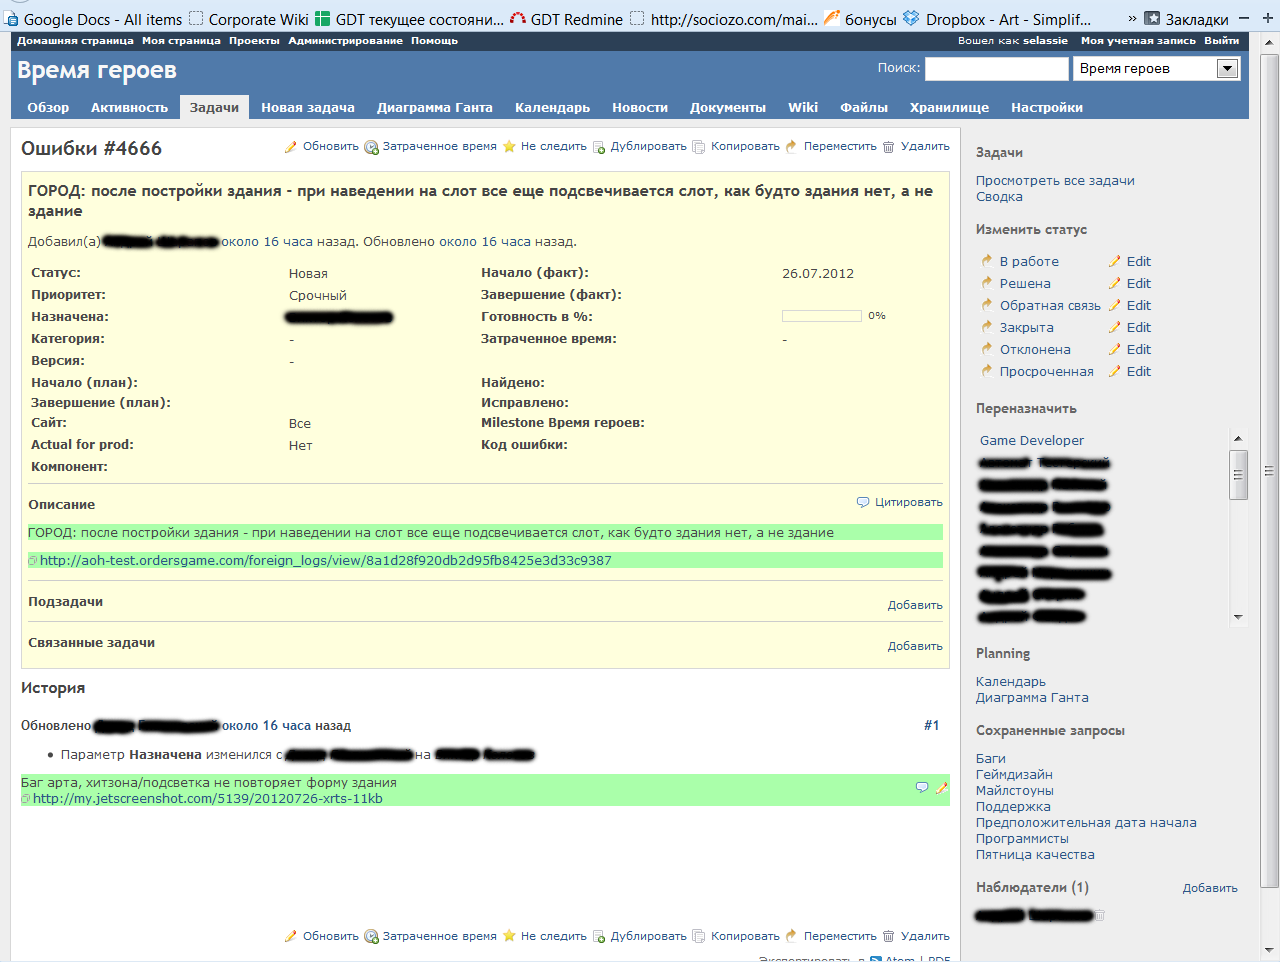
Task: Click the Edit pencil beside Обратная связь
Action: click(1115, 306)
